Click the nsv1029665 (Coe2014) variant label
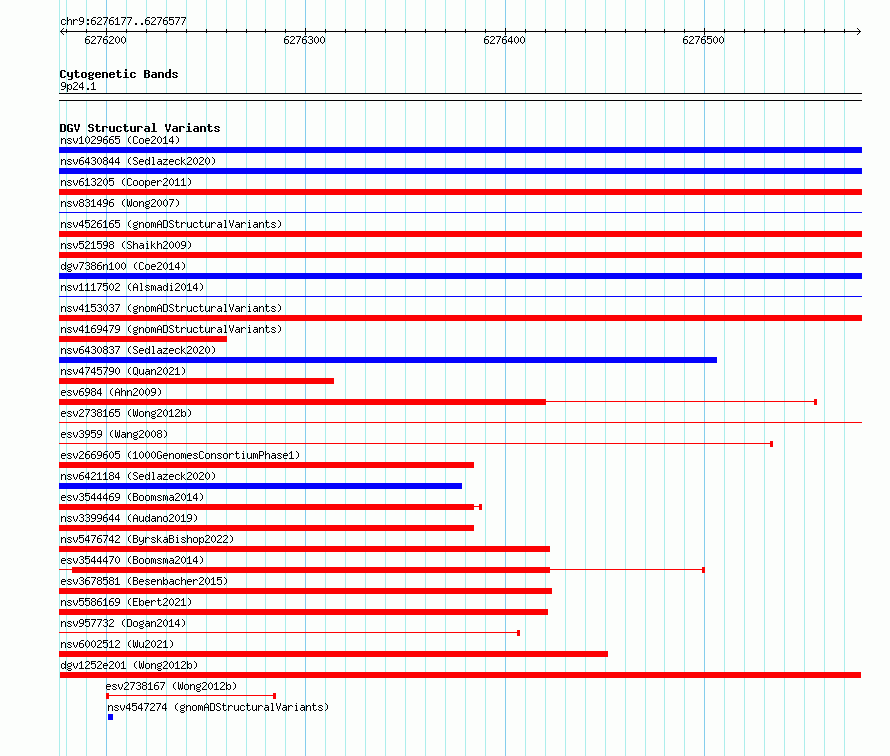The image size is (890, 756). pyautogui.click(x=120, y=140)
